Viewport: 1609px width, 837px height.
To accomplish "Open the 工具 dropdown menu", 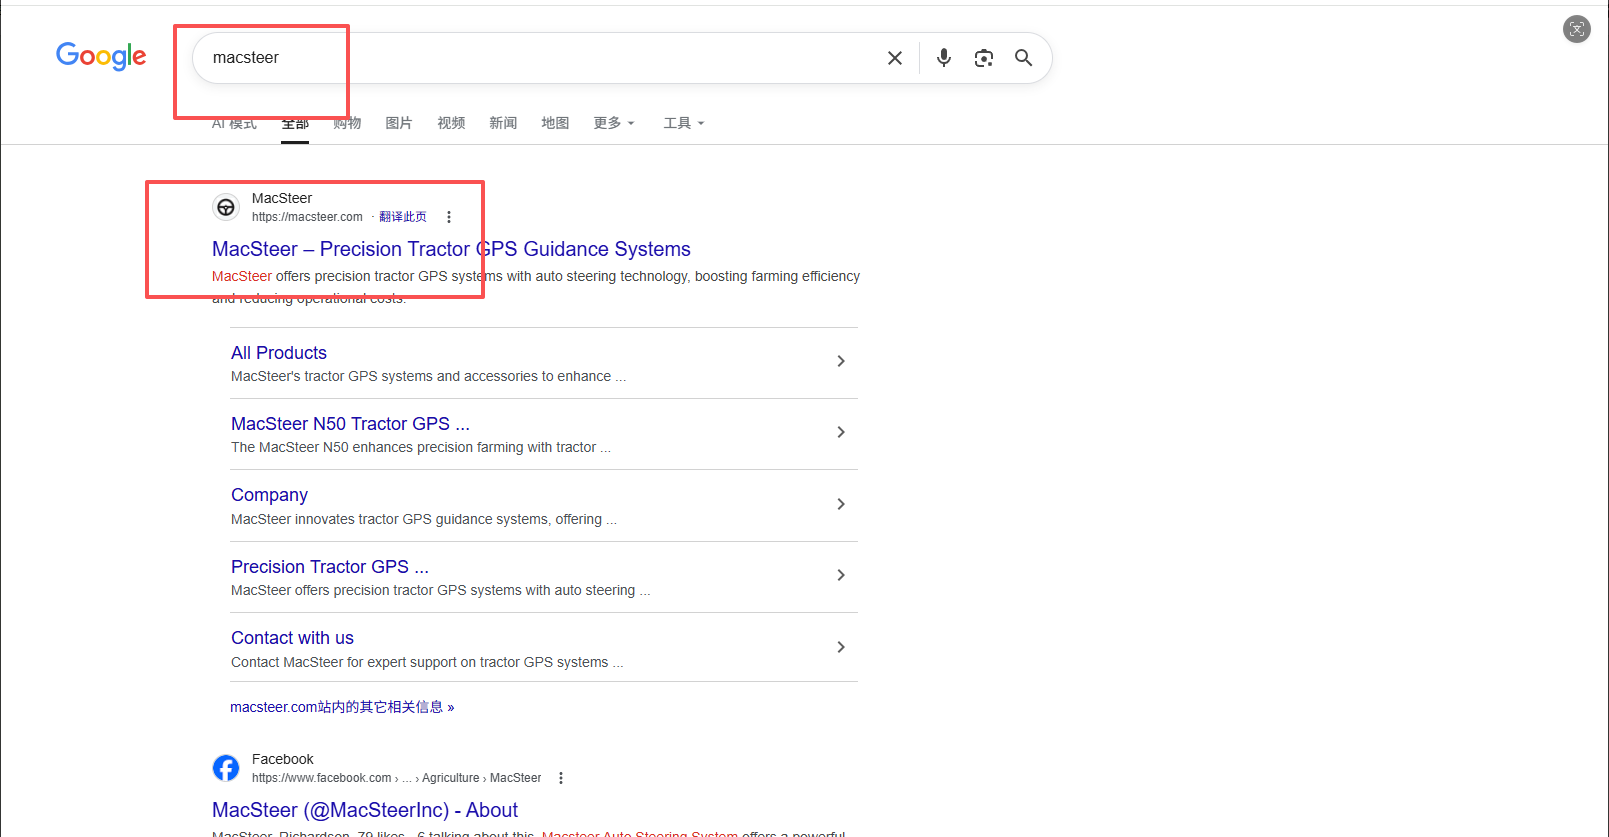I will 684,123.
